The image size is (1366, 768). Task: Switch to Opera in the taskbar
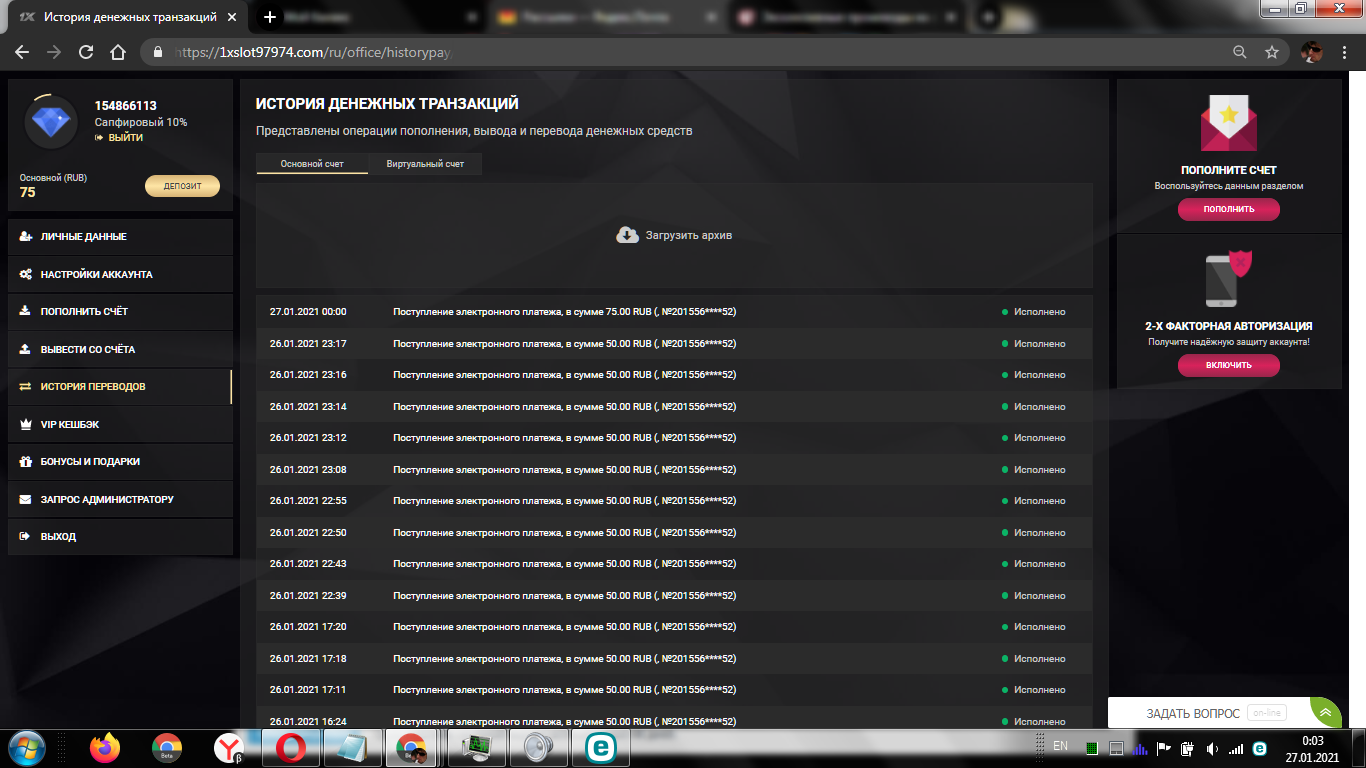point(291,748)
